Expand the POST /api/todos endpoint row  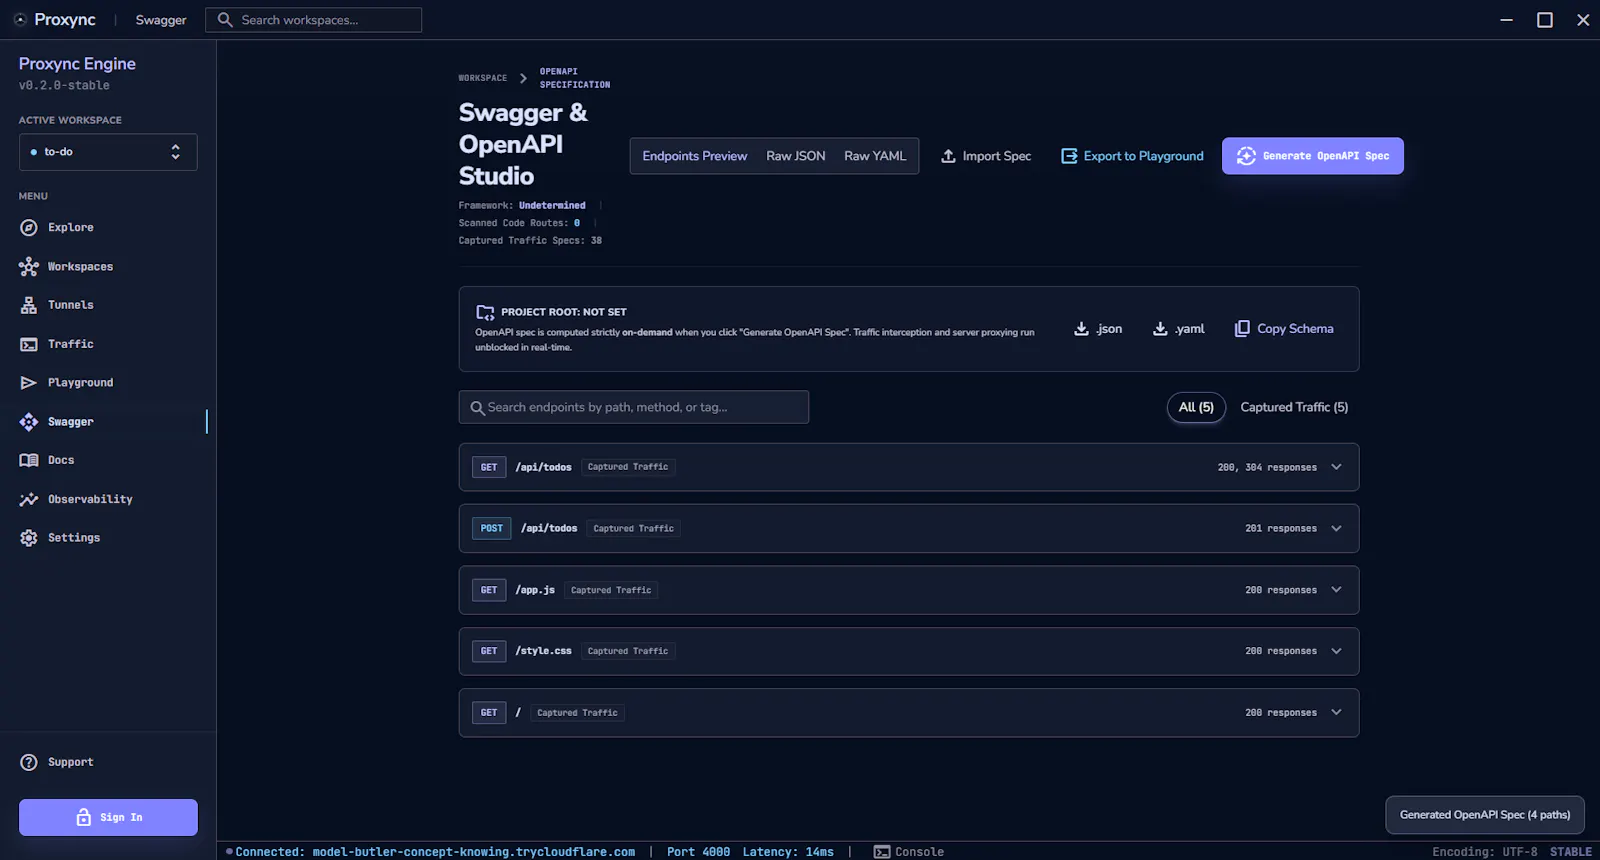909,528
